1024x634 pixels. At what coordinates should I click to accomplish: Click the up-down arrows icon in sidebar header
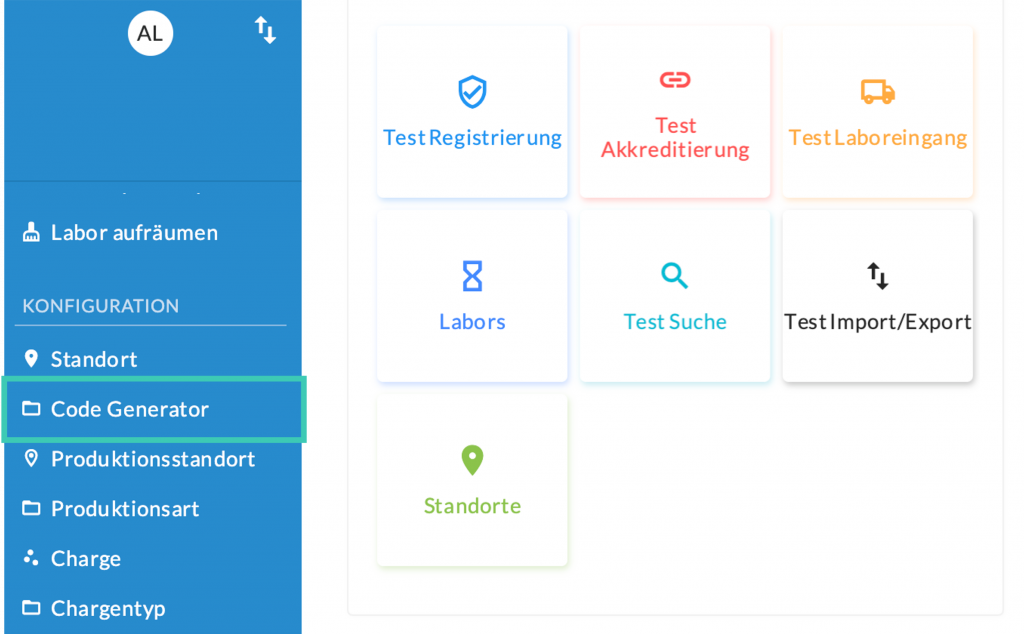[265, 30]
